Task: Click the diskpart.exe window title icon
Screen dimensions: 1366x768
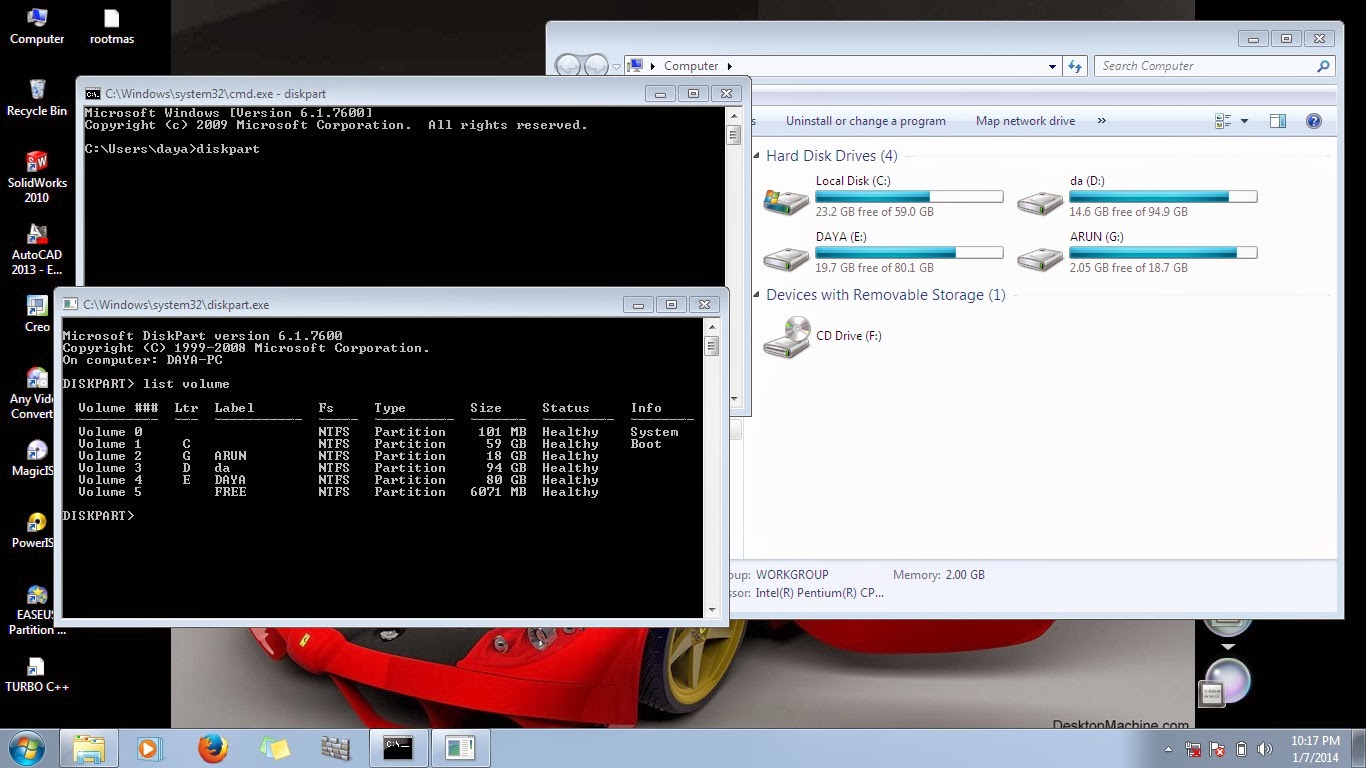Action: point(71,305)
